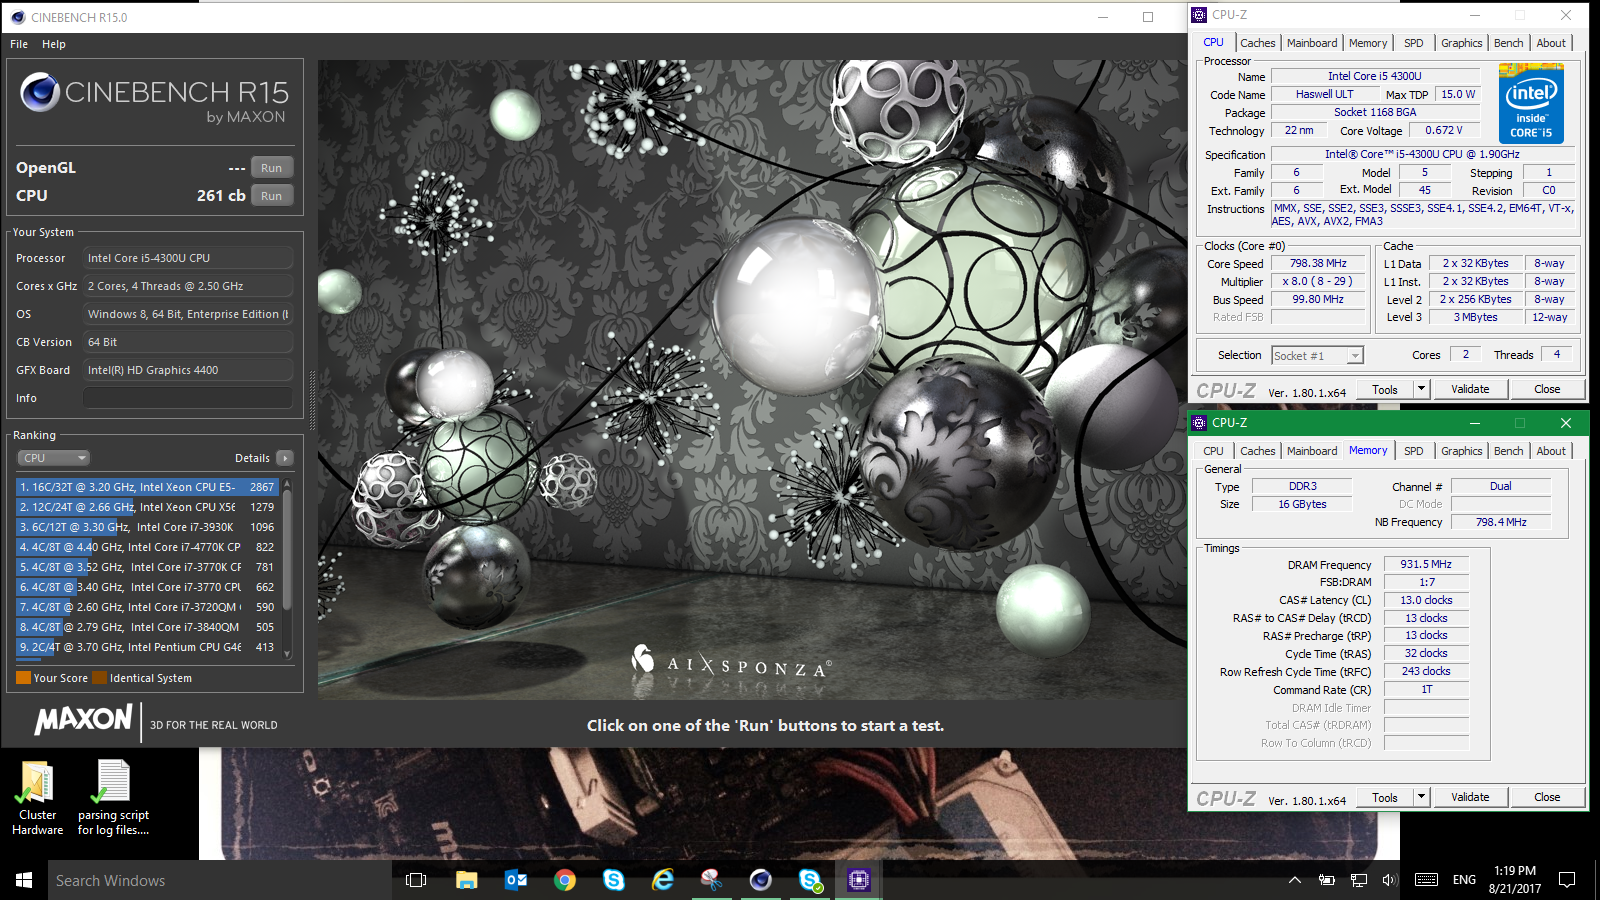1600x900 pixels.
Task: Open About tab in bottom CPU-Z window
Action: (x=1551, y=451)
